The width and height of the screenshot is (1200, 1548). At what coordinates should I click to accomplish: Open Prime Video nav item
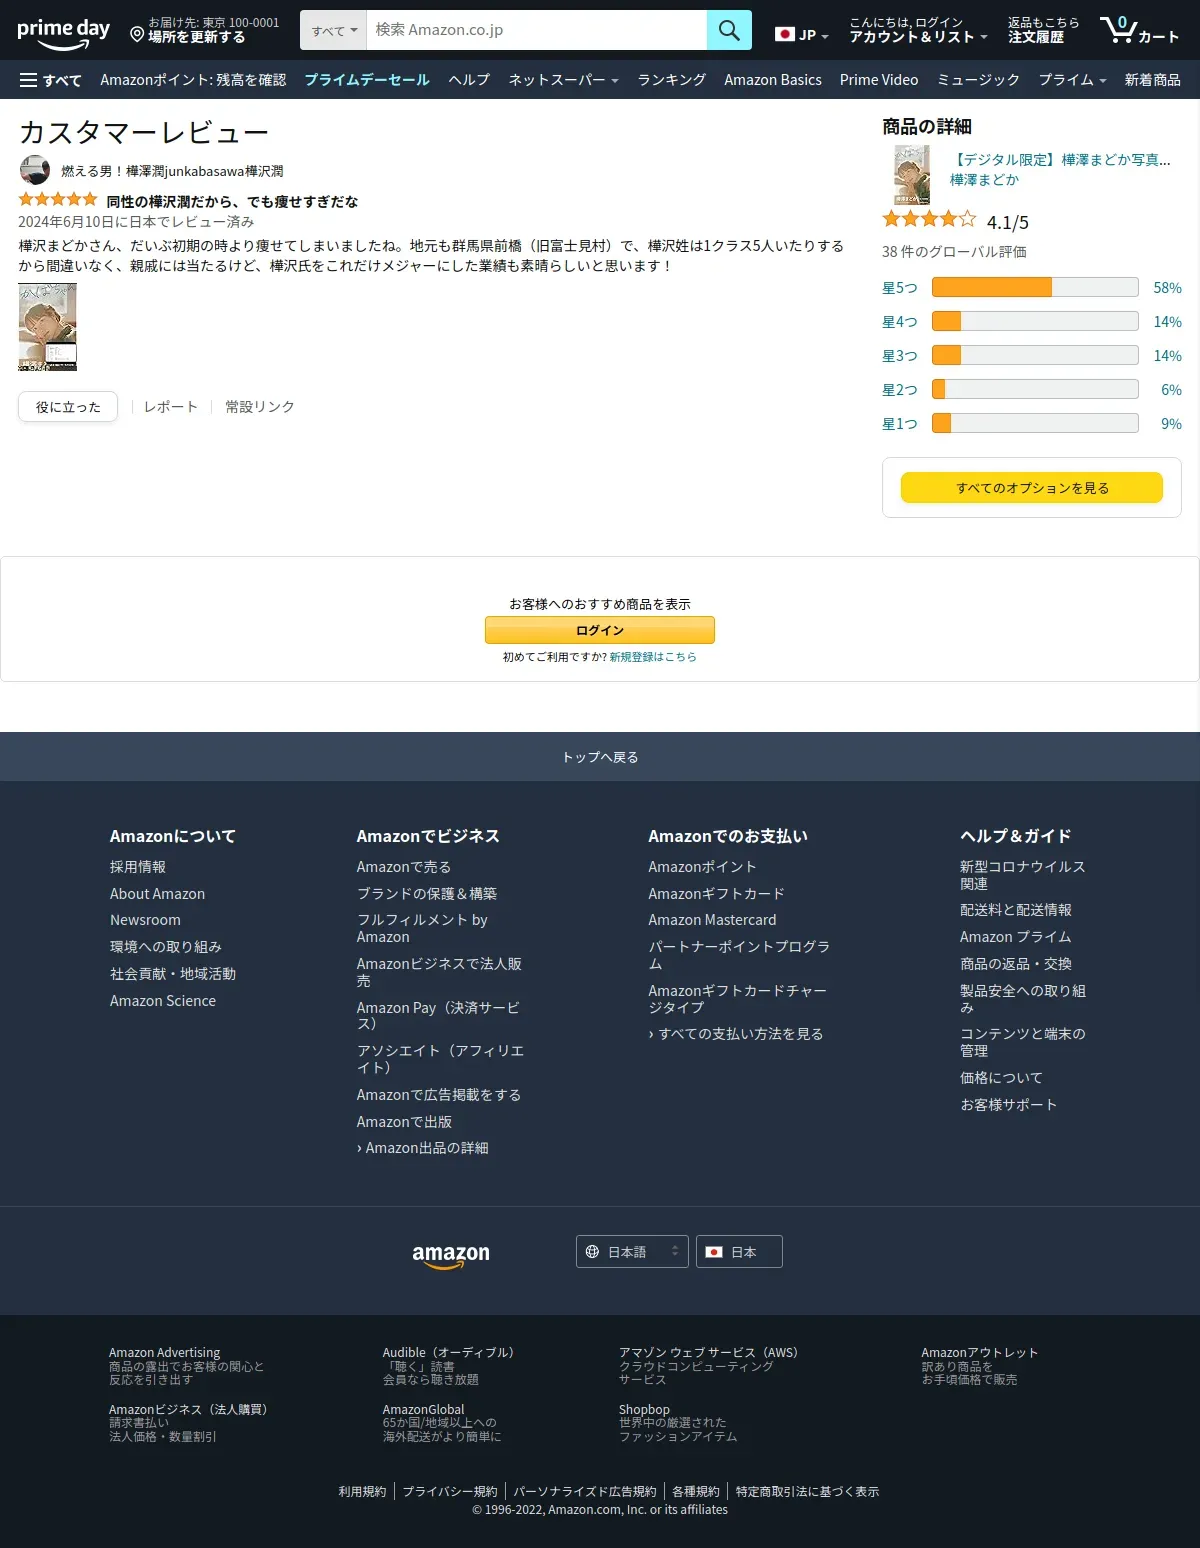879,80
